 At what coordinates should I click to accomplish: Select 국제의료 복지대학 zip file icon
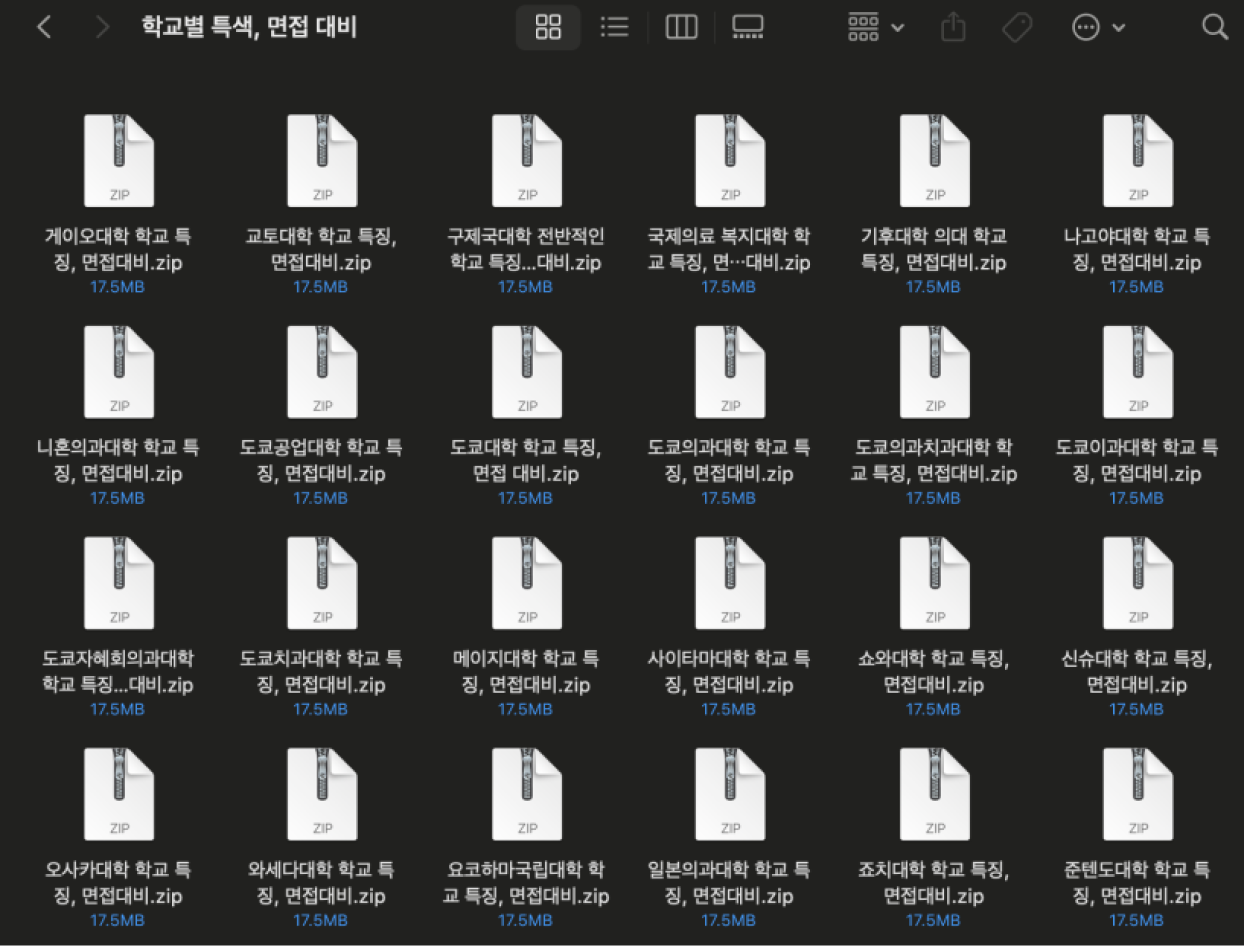pos(730,160)
